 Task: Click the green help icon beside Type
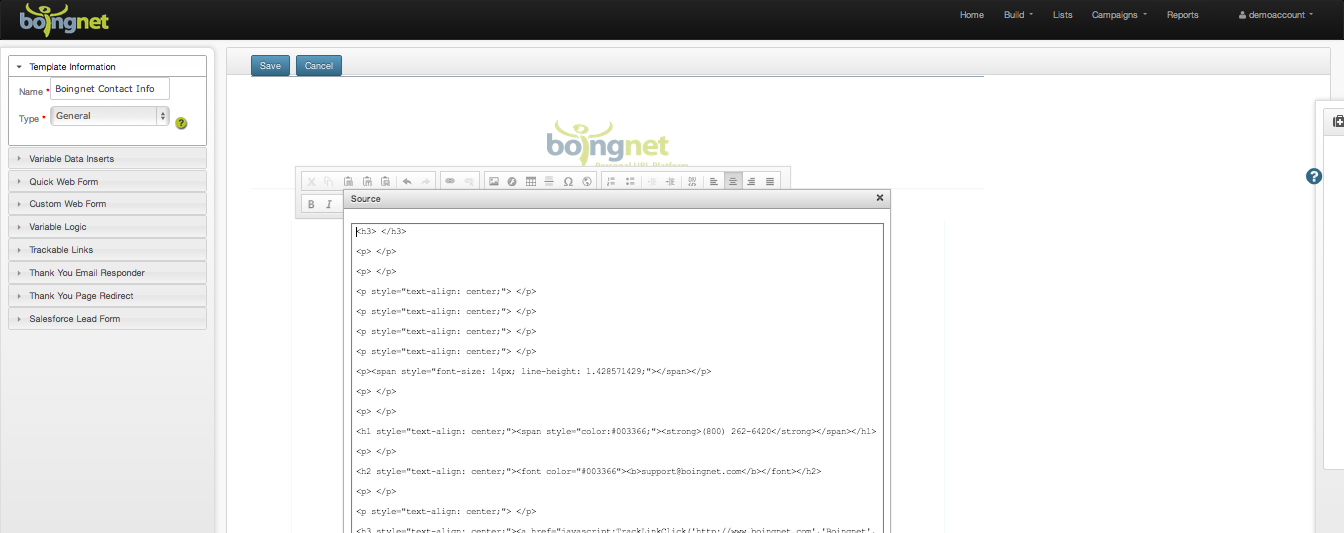181,123
